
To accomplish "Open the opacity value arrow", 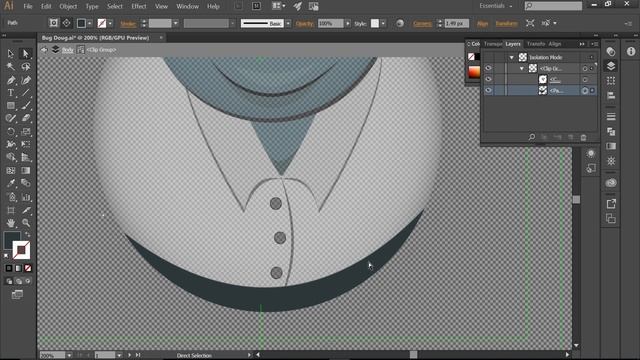I will tap(347, 24).
